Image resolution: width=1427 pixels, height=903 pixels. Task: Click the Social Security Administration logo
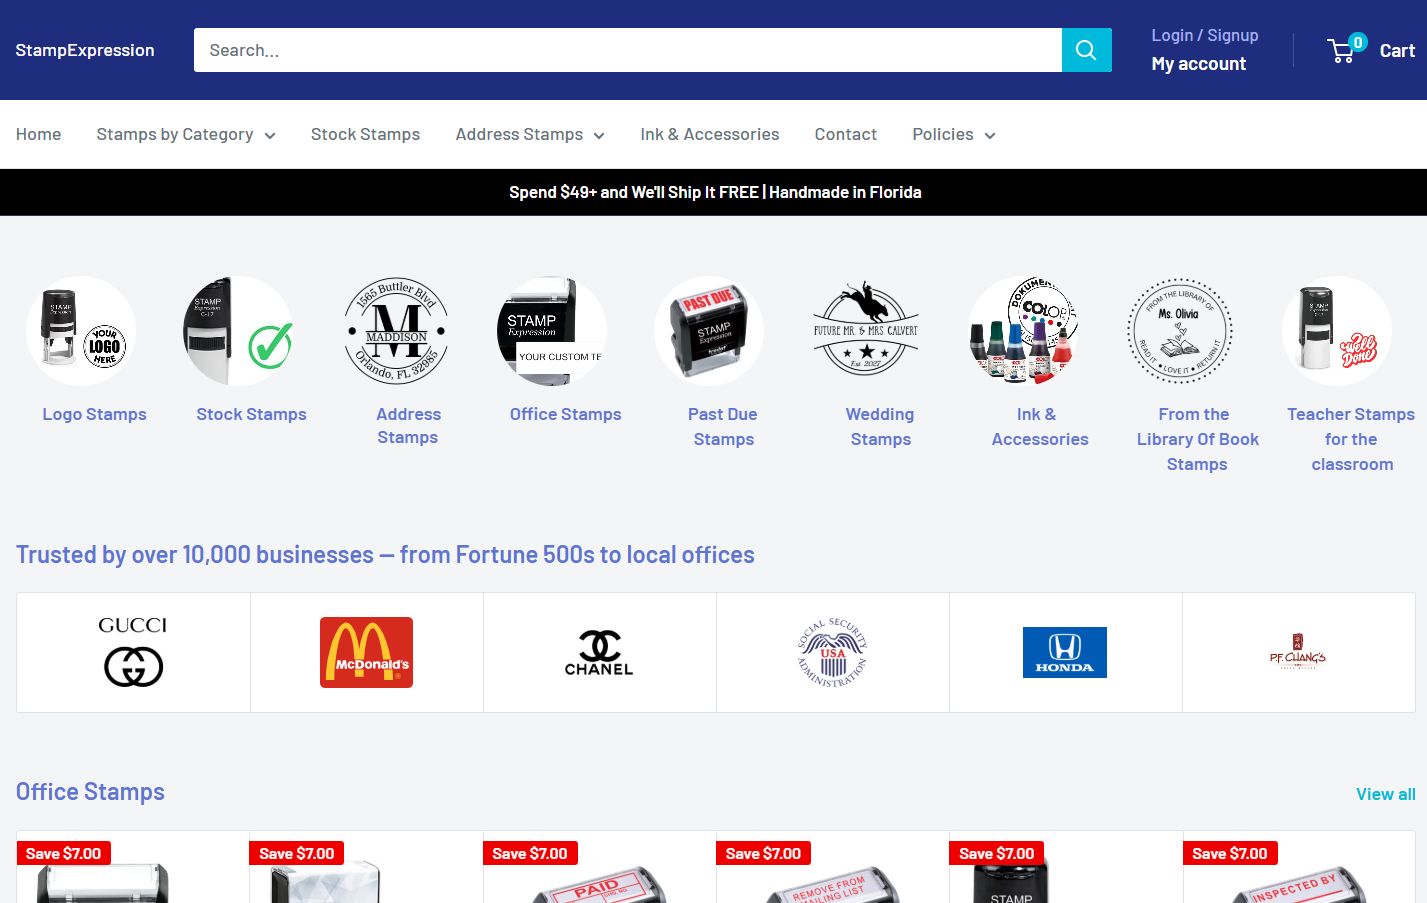click(832, 652)
